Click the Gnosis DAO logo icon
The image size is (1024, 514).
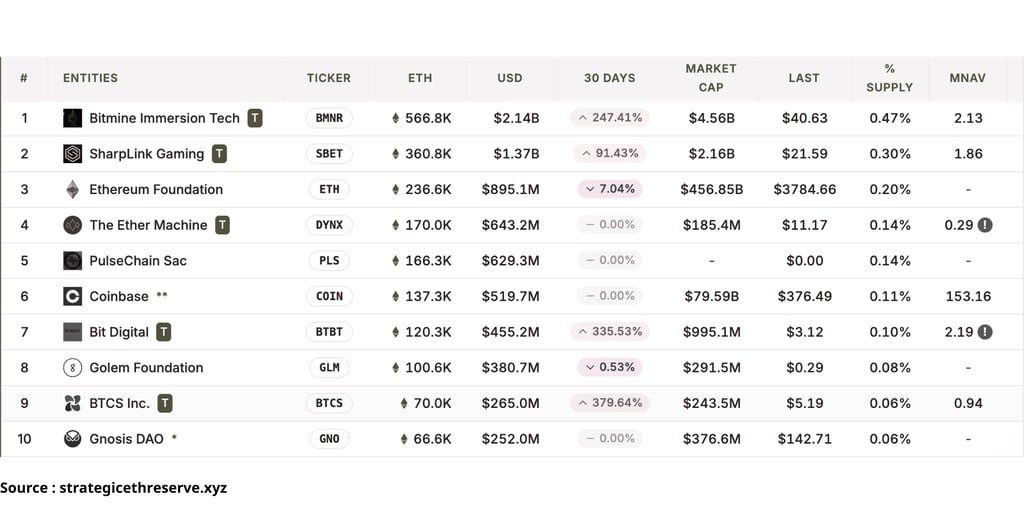click(x=72, y=439)
